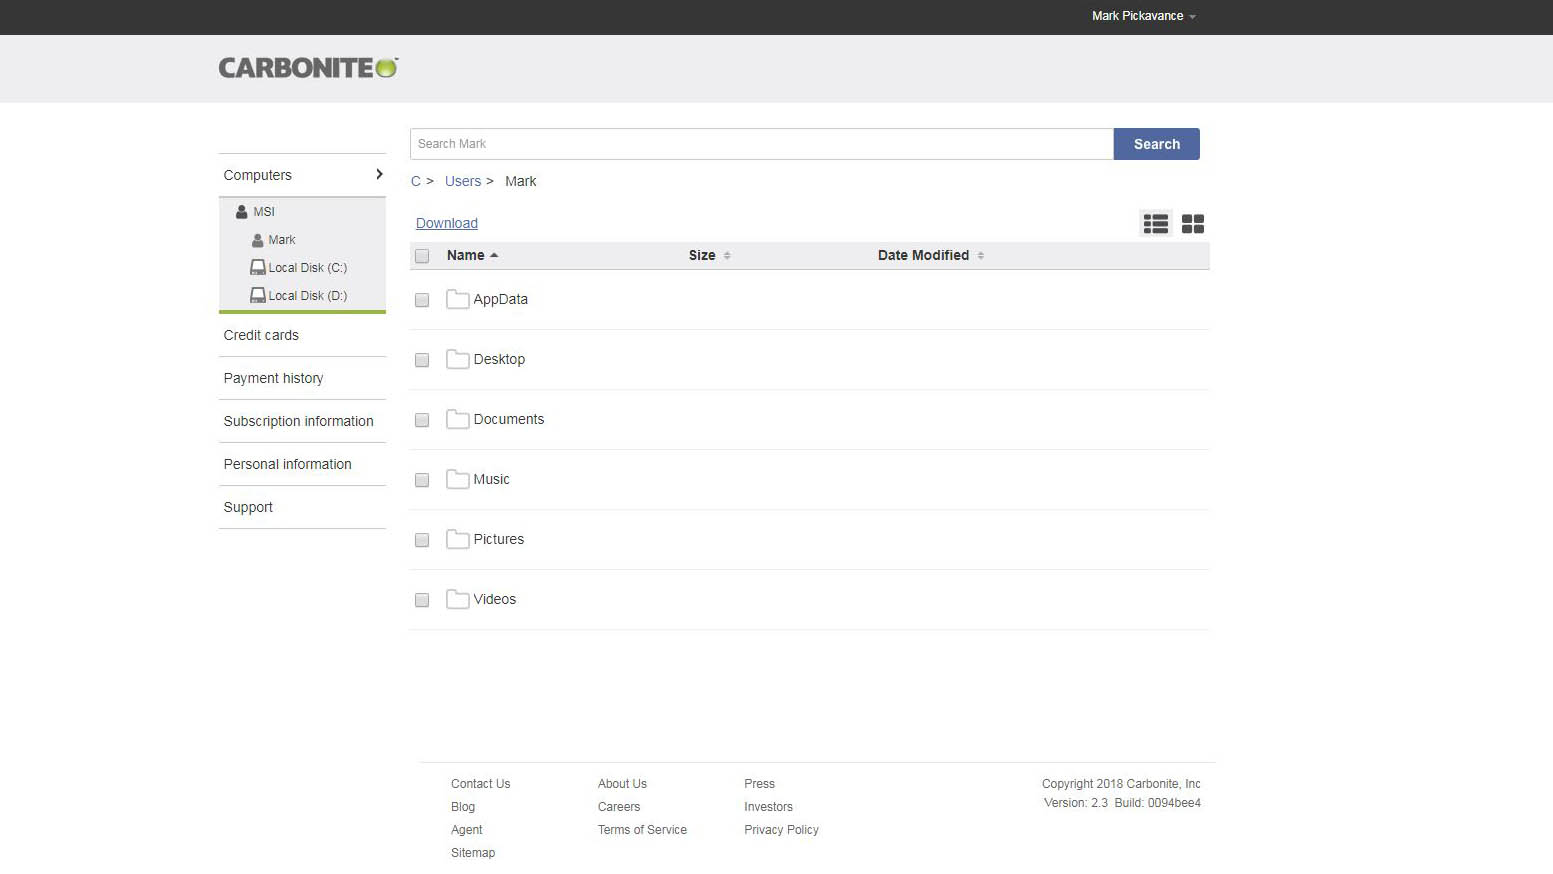Open the Pictures folder name
The image size is (1553, 874).
(499, 539)
